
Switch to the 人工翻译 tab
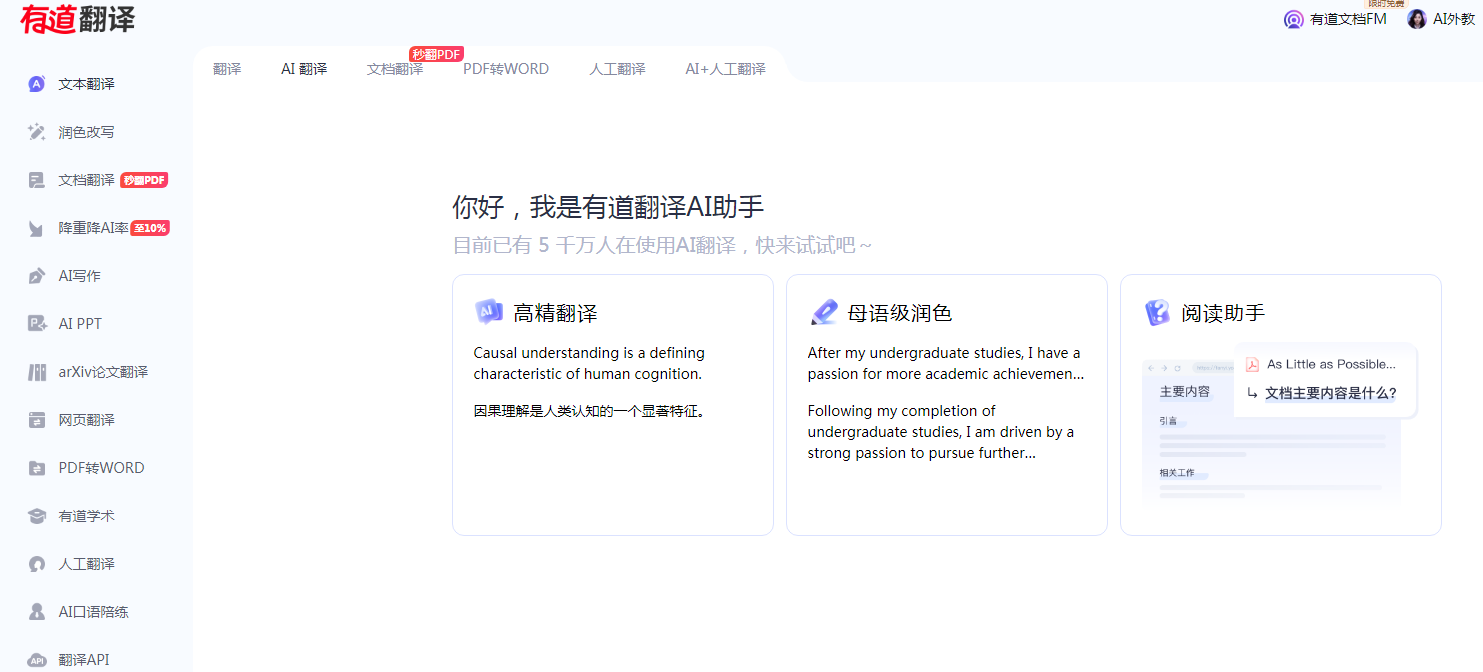click(617, 68)
